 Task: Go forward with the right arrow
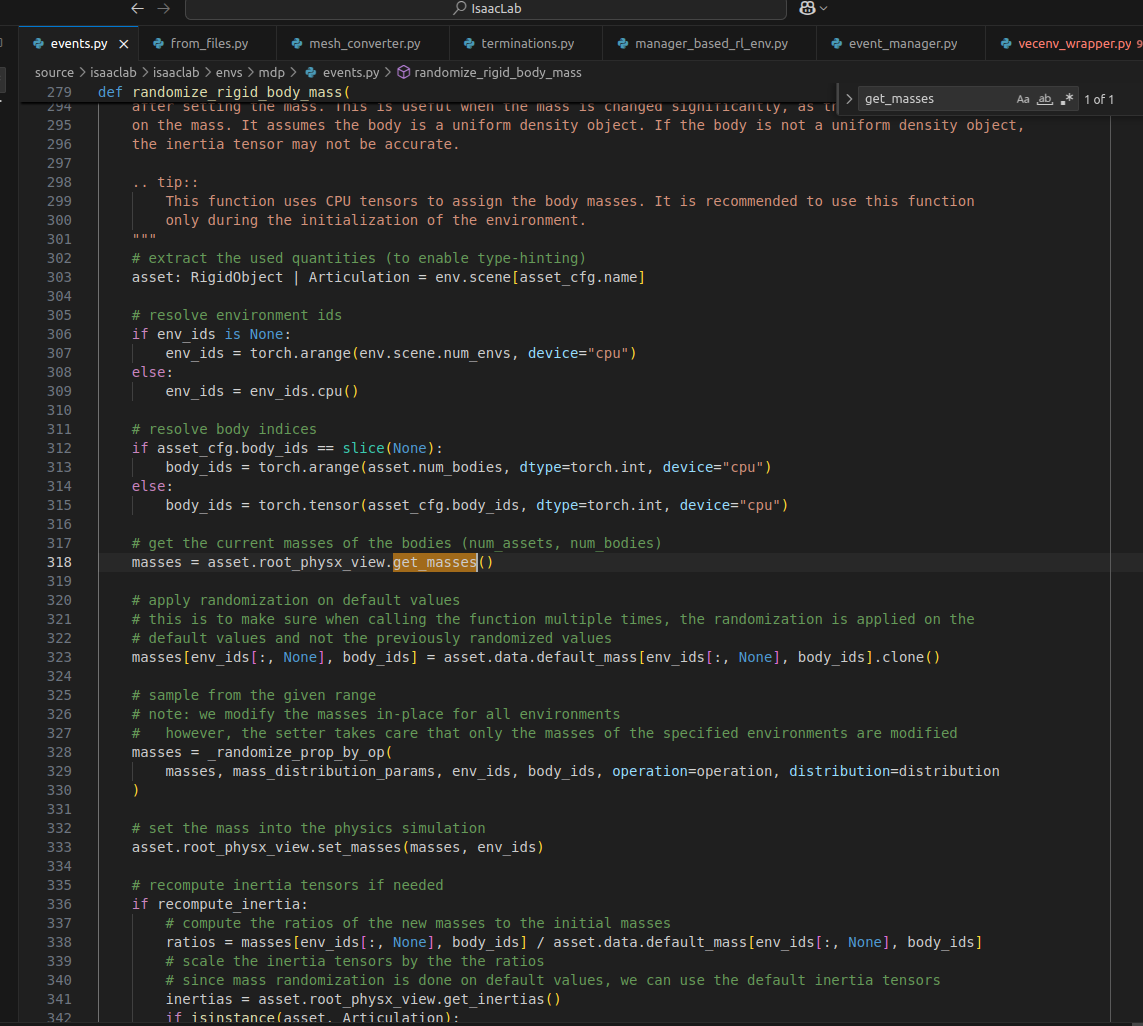[x=164, y=9]
